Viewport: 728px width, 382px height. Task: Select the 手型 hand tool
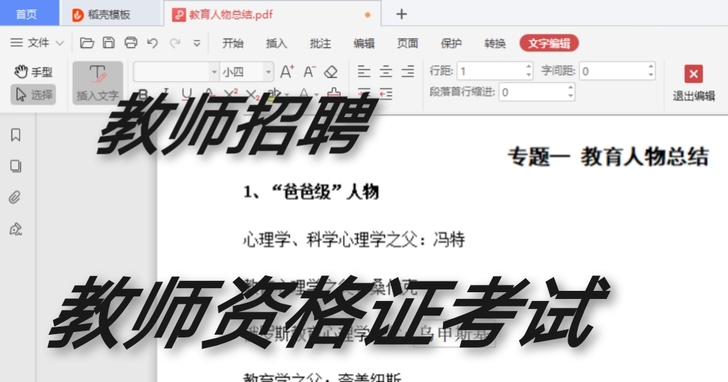[33, 72]
